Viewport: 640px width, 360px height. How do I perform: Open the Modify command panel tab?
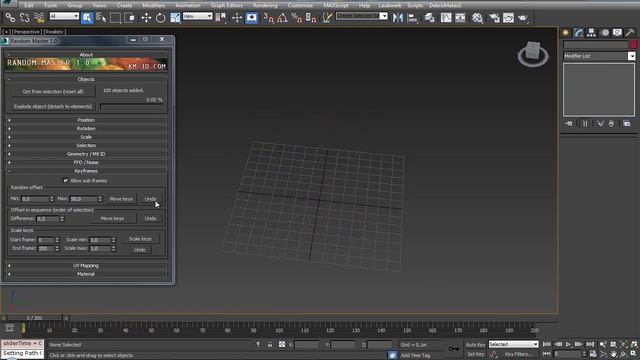point(578,33)
